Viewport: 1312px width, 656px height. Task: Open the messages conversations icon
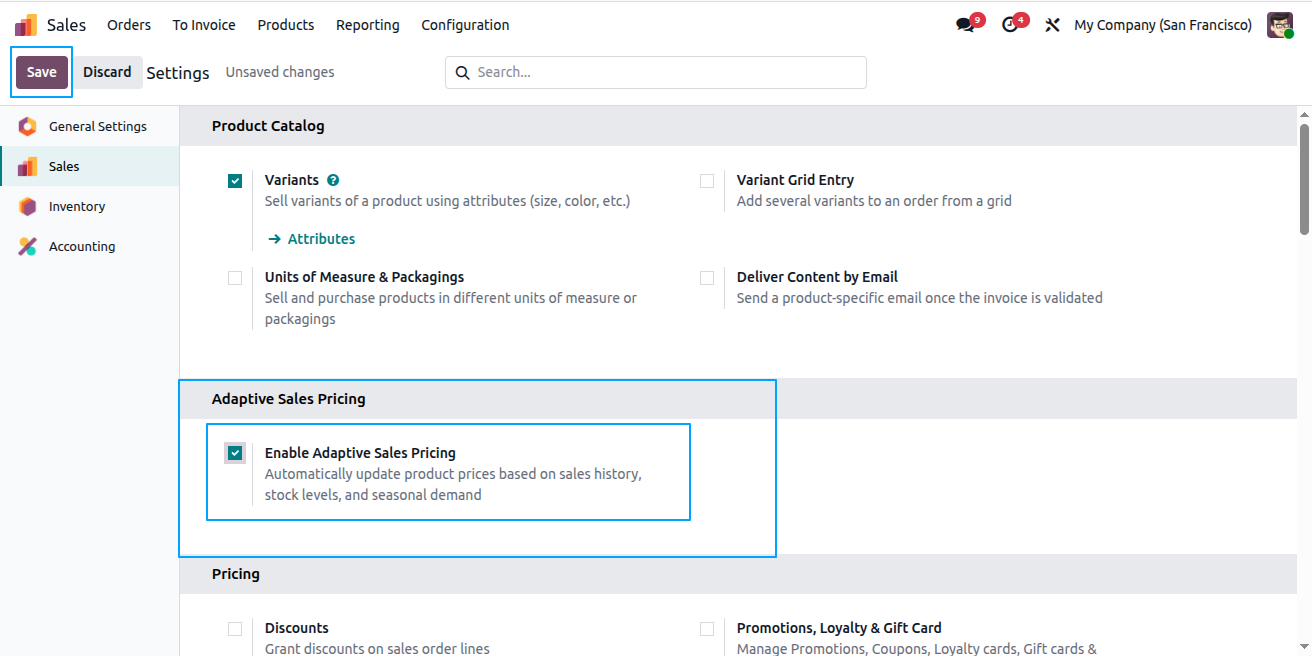point(965,25)
